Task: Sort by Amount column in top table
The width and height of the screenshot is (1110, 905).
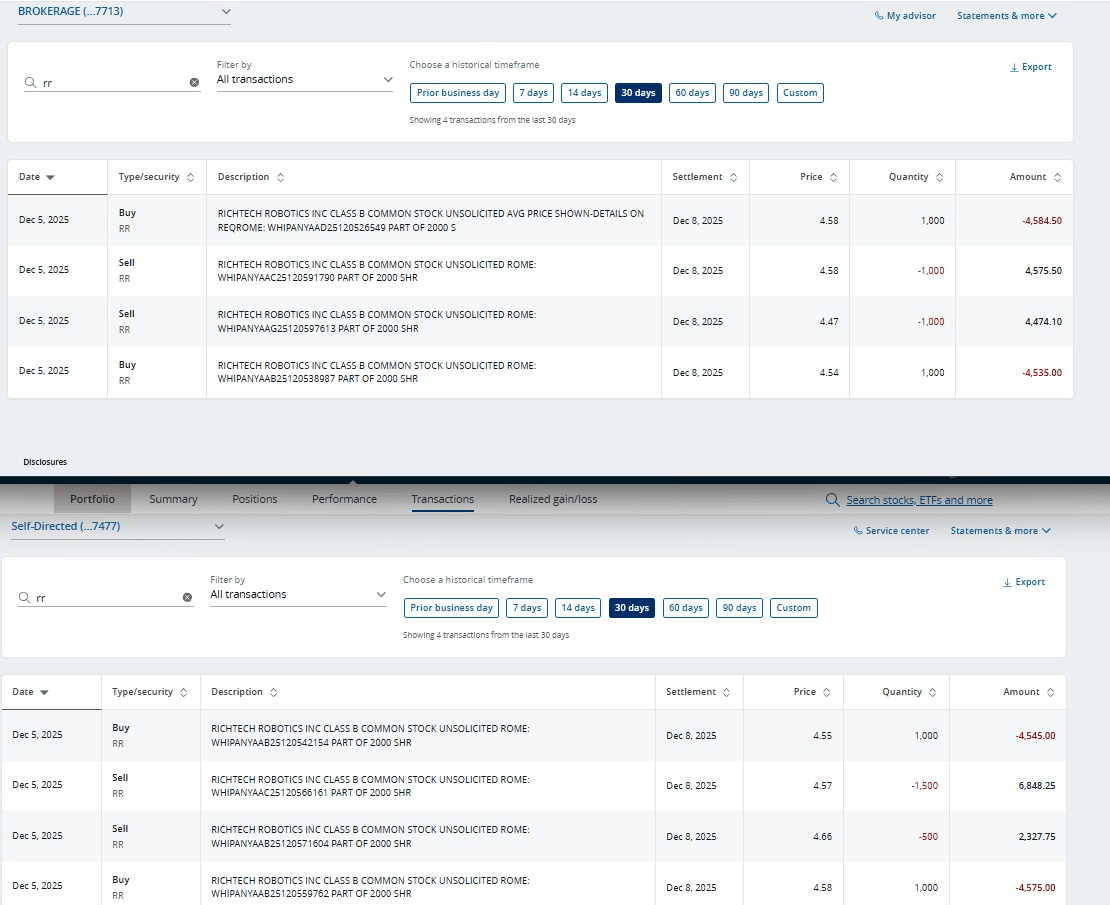Action: tap(1058, 177)
